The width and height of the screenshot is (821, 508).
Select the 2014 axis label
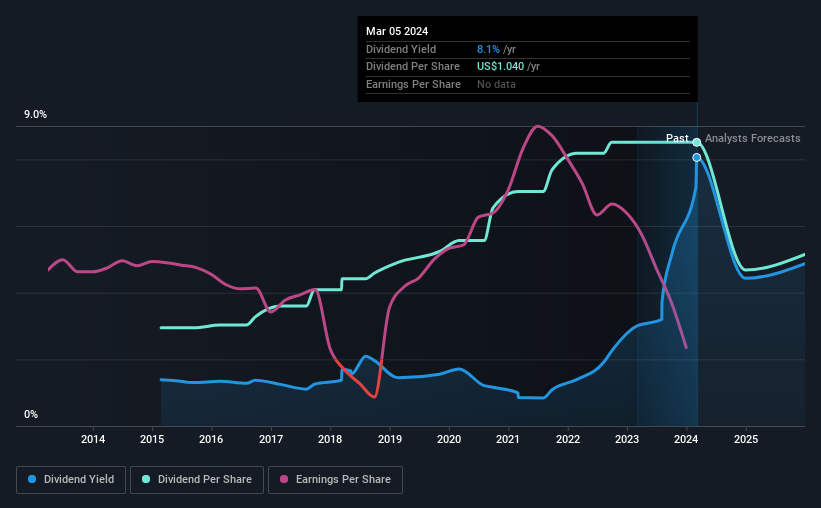click(93, 439)
